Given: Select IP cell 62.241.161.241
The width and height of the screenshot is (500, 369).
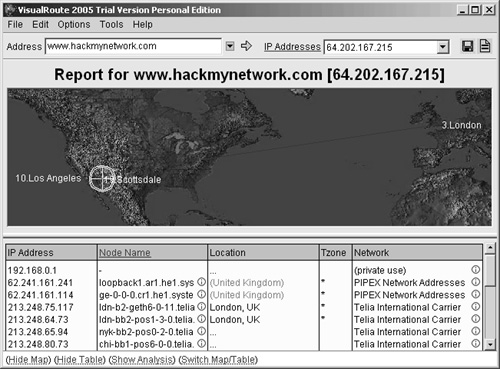Looking at the screenshot, I should point(40,282).
